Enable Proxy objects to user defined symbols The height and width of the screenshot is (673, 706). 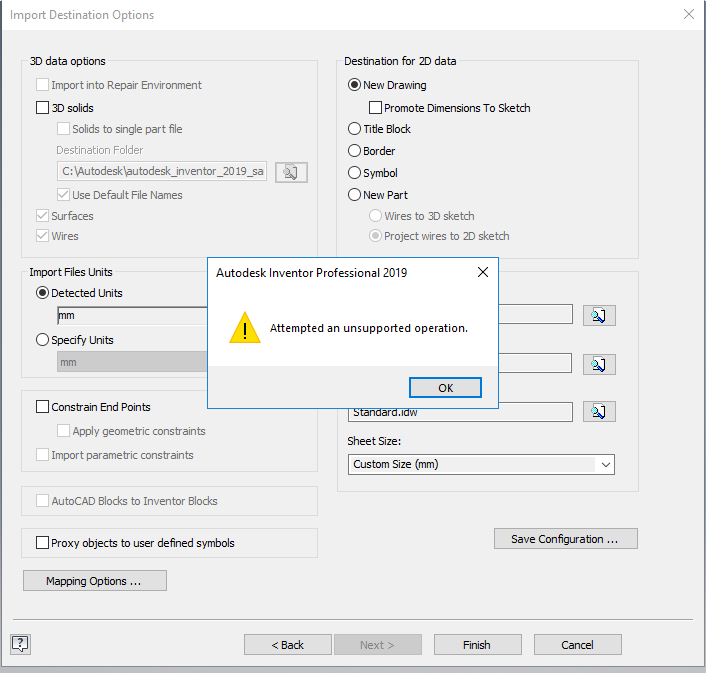pyautogui.click(x=43, y=543)
